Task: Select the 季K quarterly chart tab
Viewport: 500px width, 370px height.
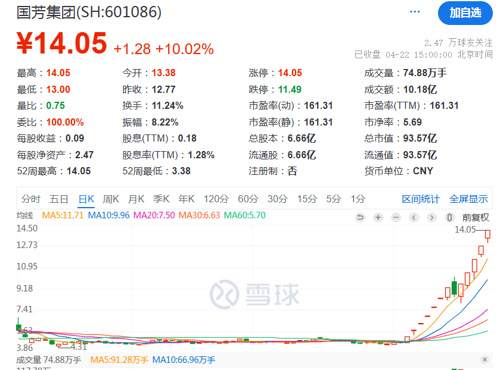Action: pos(161,199)
